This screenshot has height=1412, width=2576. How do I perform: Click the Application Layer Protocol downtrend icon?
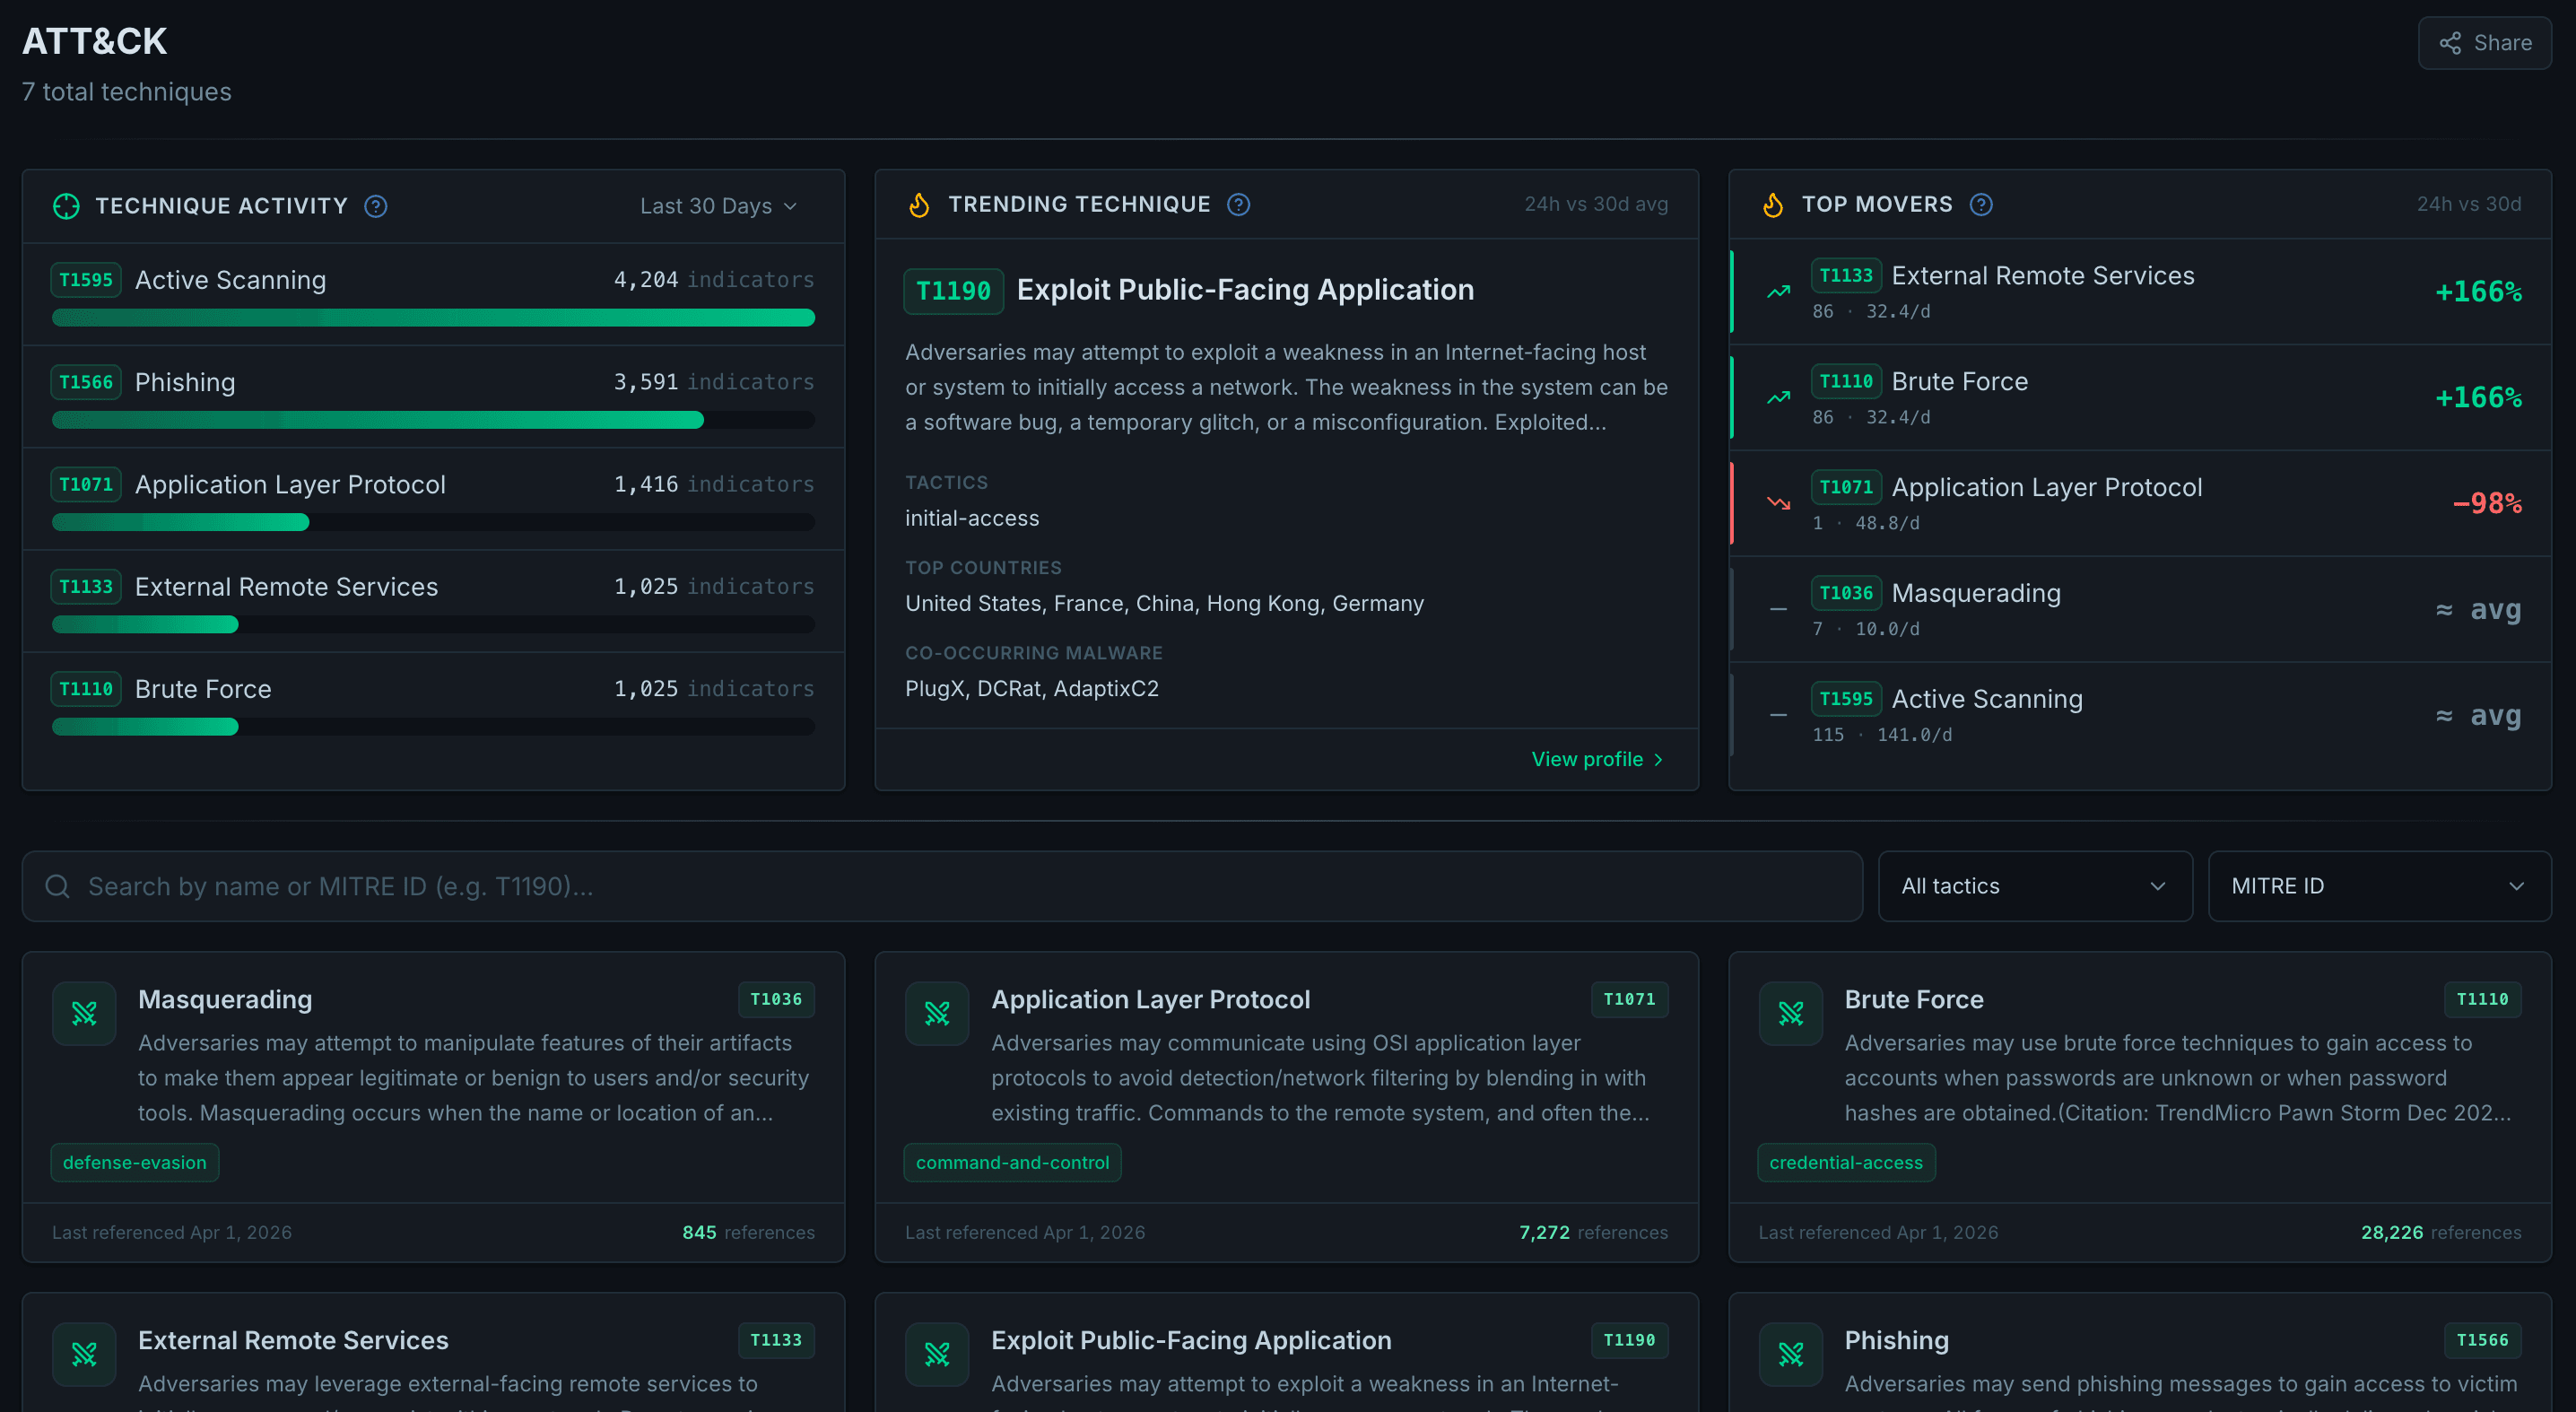click(x=1778, y=503)
